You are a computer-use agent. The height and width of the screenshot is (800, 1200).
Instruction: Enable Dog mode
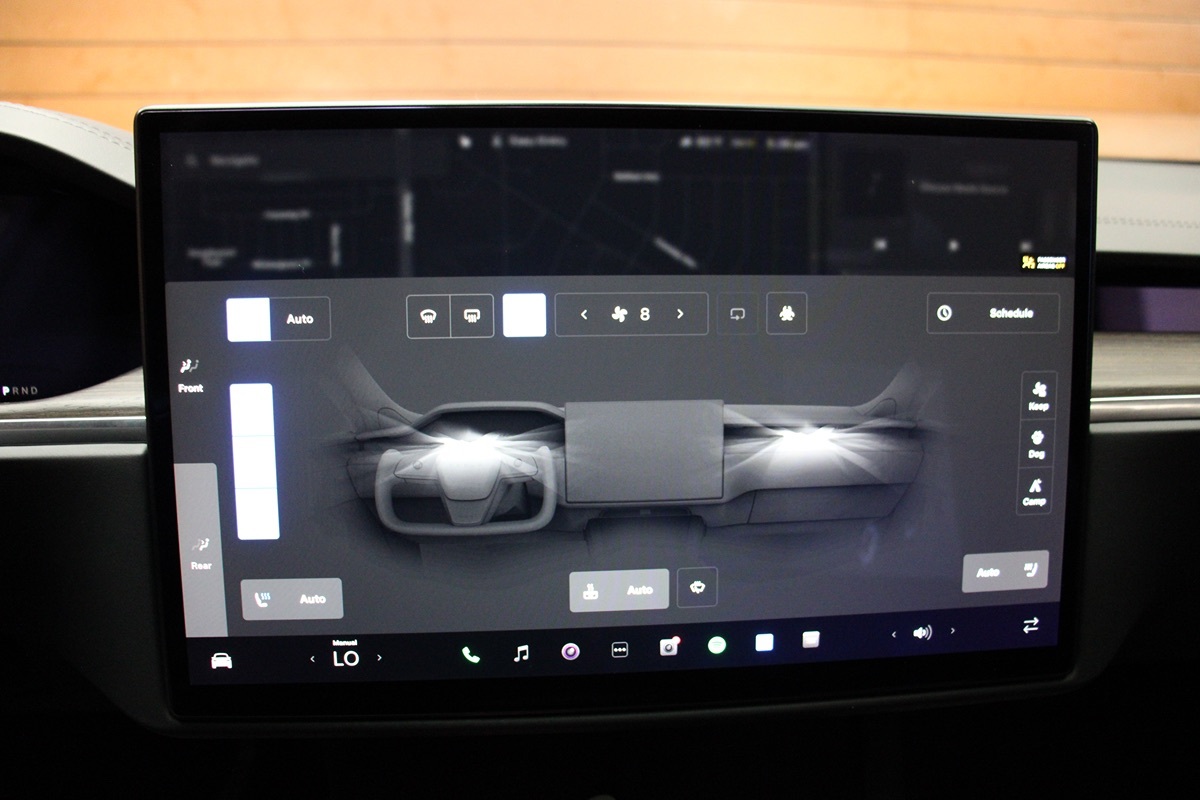[1036, 443]
